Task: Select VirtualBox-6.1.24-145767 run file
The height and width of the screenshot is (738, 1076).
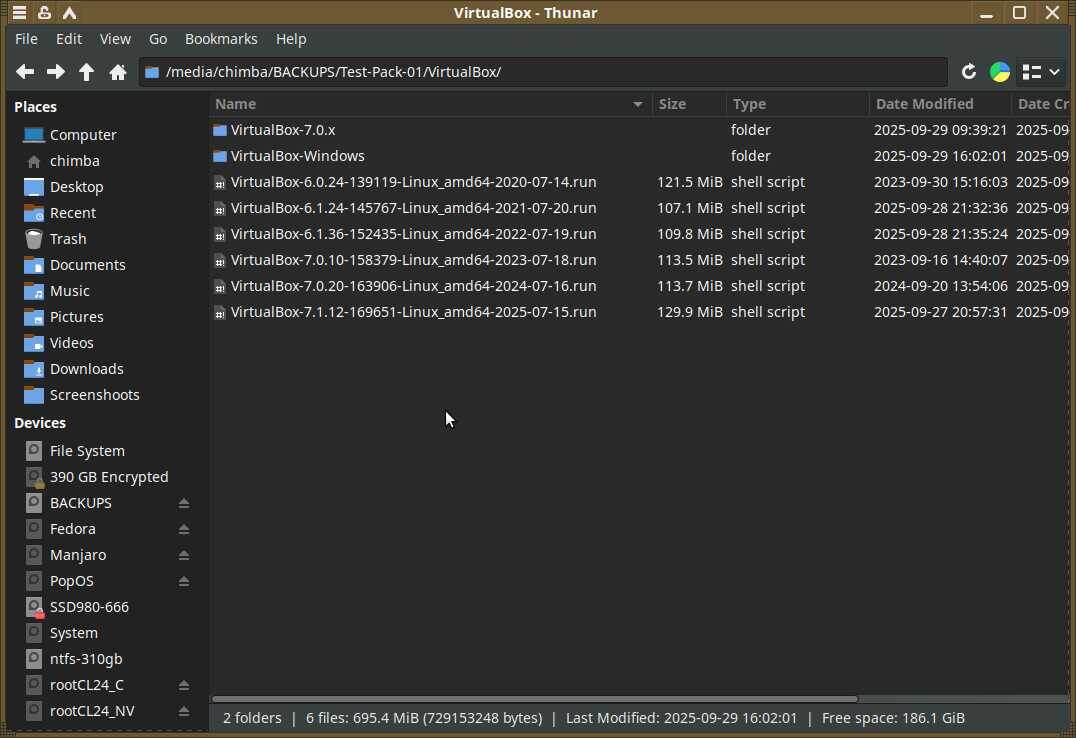Action: click(413, 208)
